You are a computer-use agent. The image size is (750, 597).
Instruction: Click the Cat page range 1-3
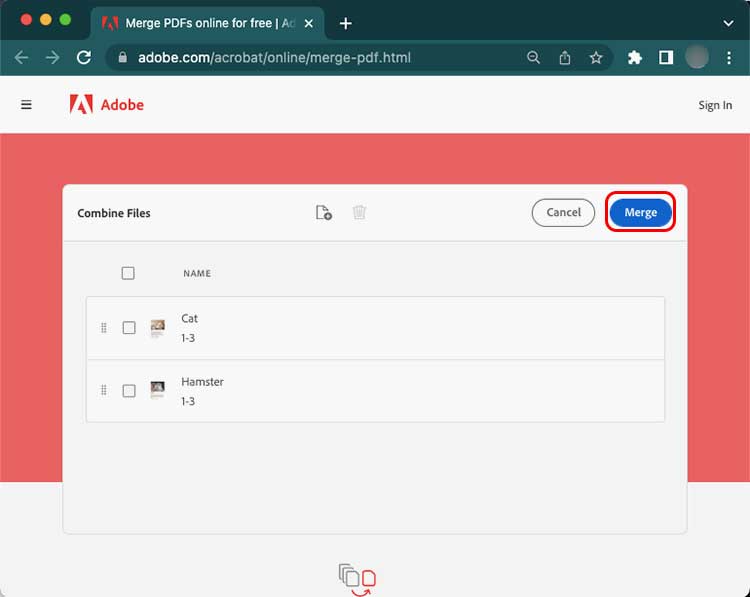pyautogui.click(x=188, y=338)
